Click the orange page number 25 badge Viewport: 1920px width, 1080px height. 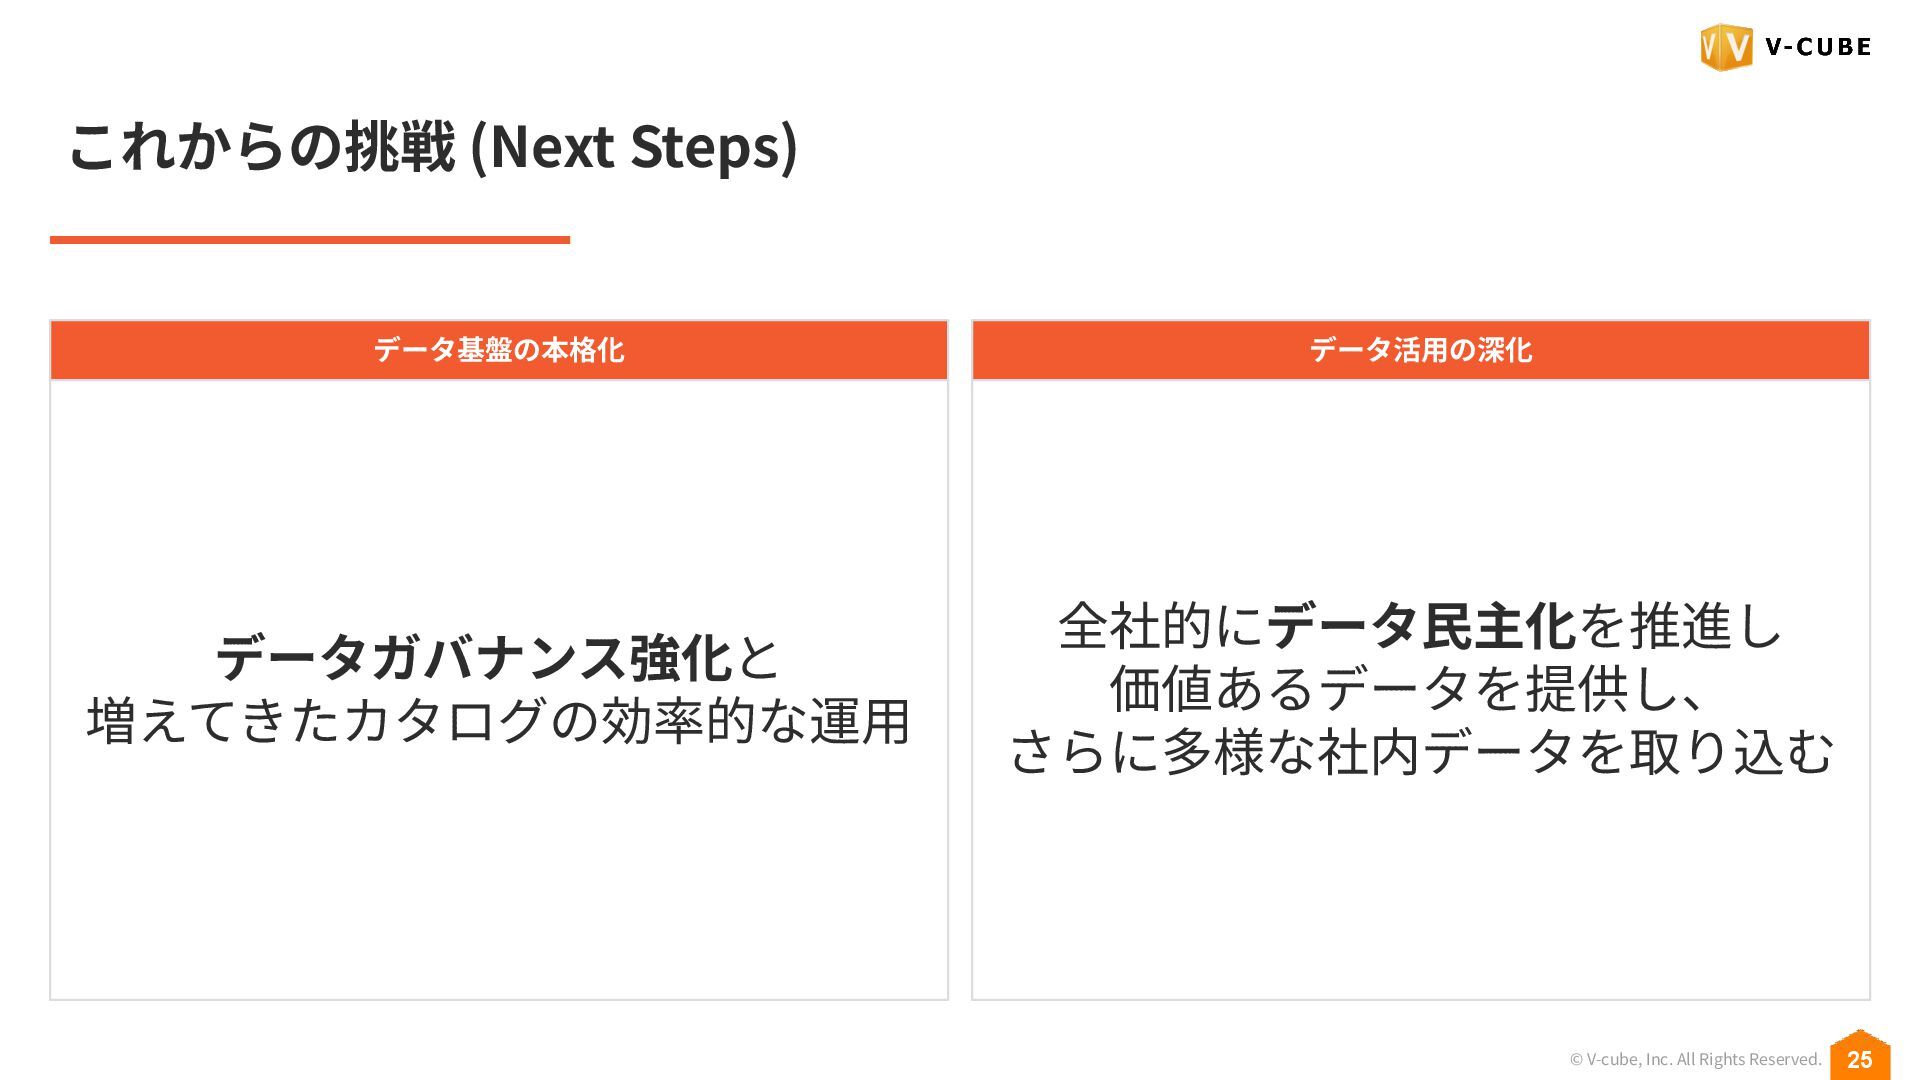coord(1860,1056)
